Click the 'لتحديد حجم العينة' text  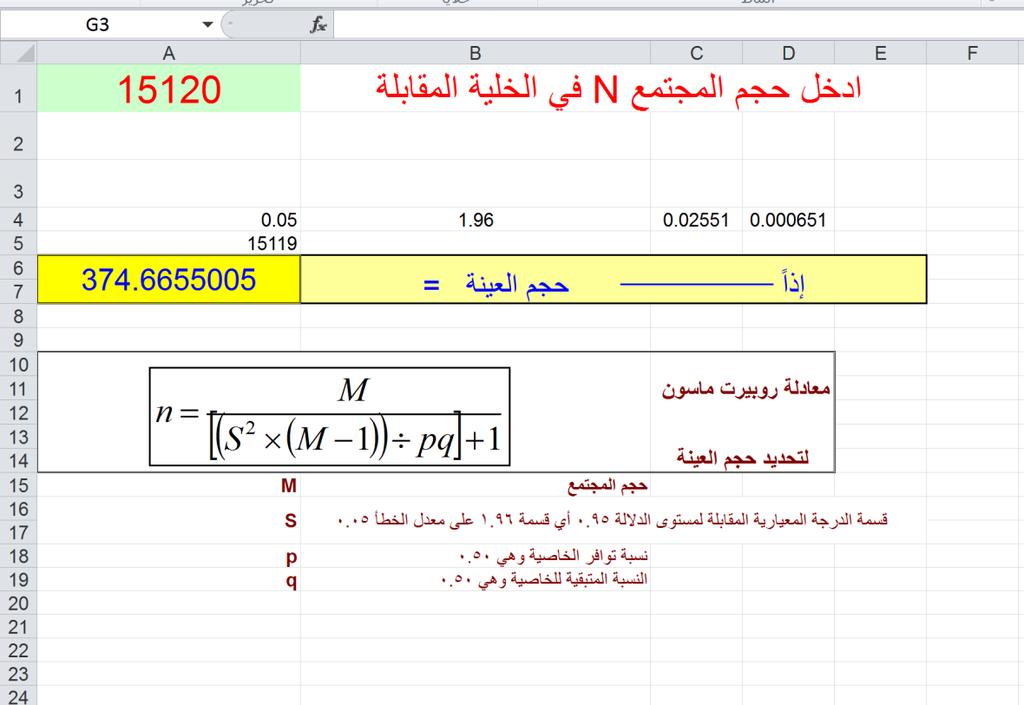click(x=743, y=457)
